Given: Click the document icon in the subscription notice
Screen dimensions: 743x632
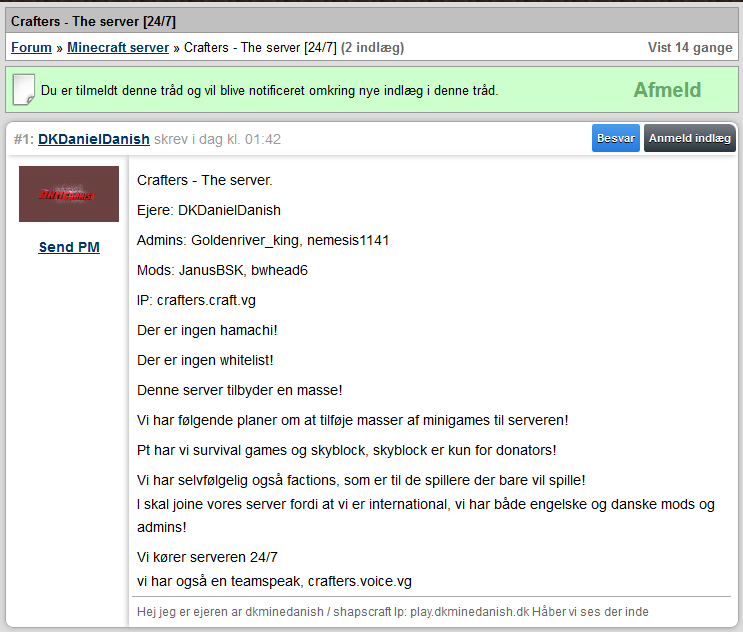Looking at the screenshot, I should click(24, 90).
